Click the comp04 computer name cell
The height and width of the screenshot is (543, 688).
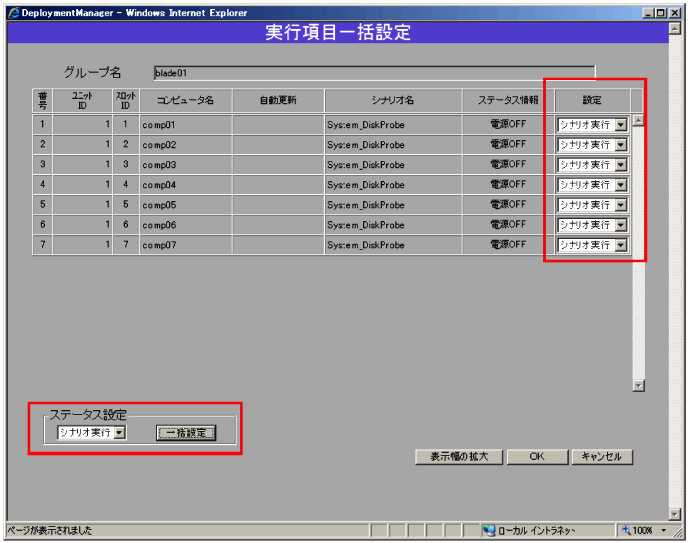click(186, 185)
